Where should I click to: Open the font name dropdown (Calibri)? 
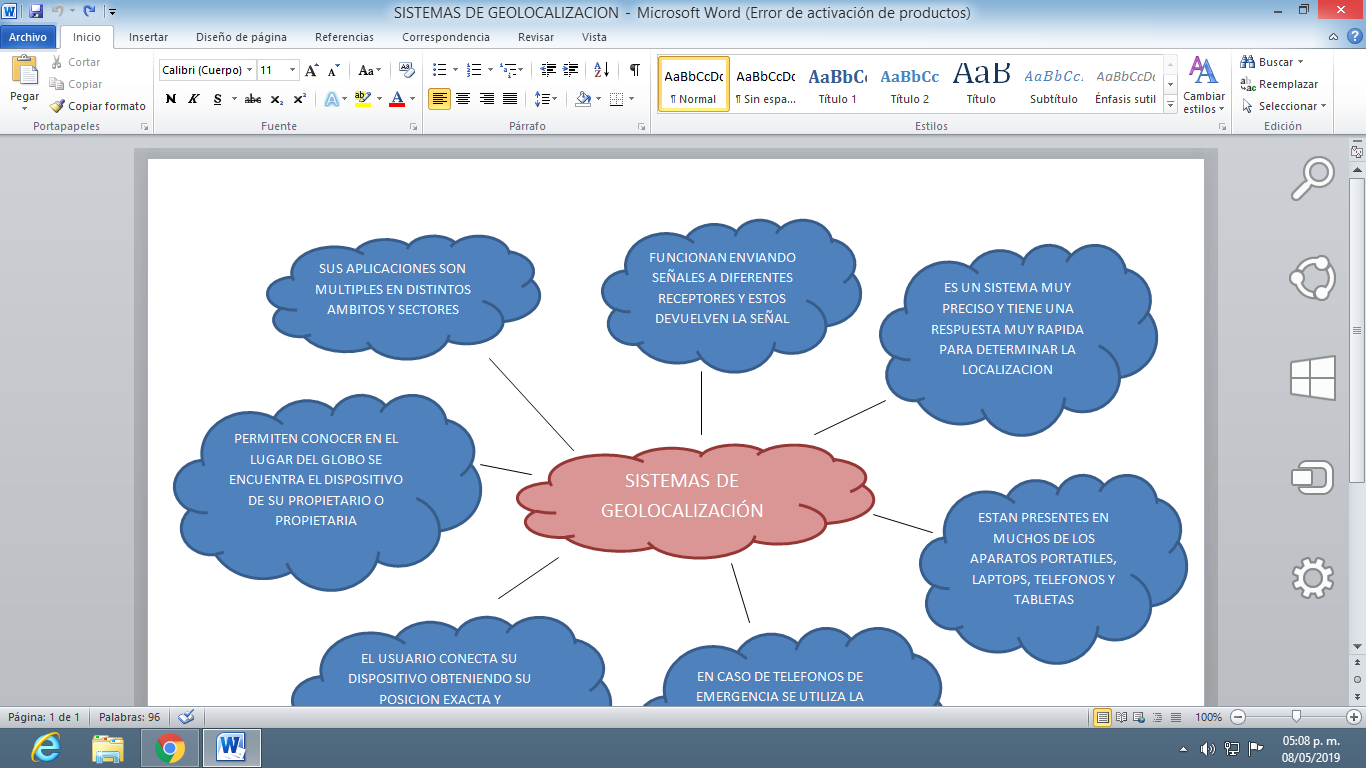coord(206,70)
